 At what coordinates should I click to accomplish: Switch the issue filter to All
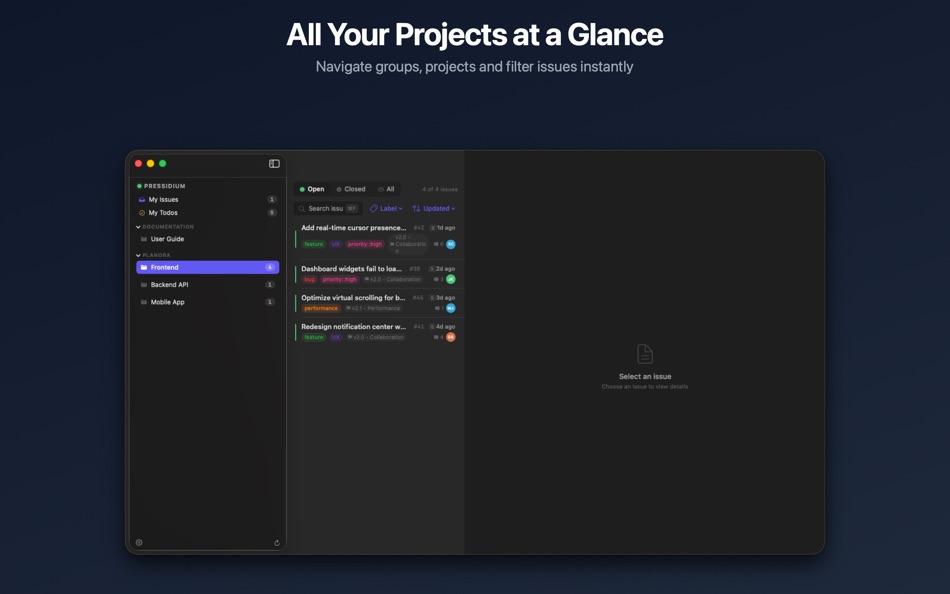tap(390, 189)
